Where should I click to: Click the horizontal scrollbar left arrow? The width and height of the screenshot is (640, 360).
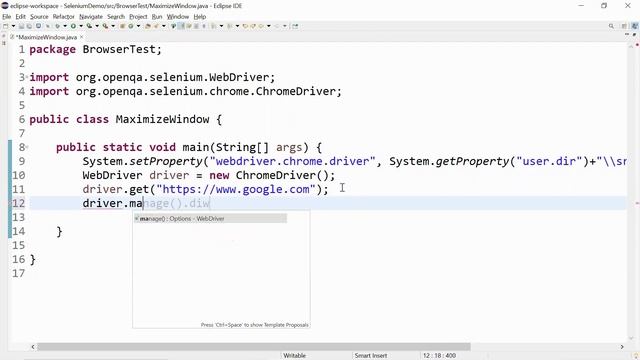click(x=33, y=347)
